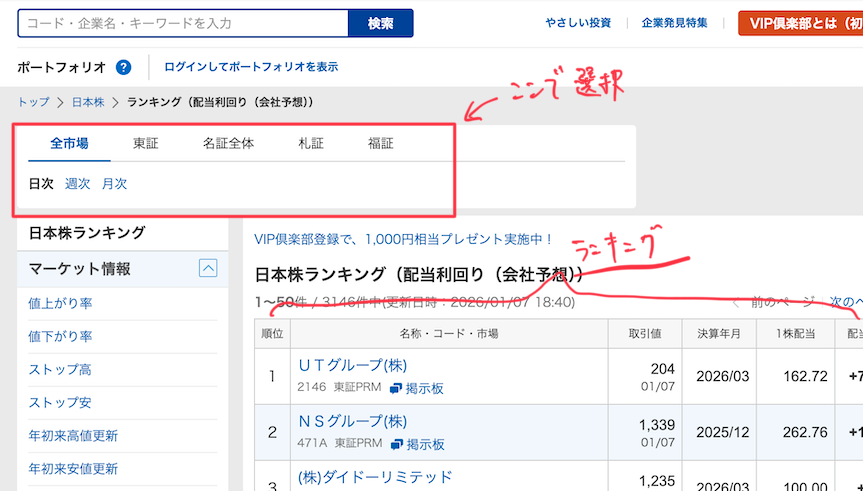
Task: Select the 福証 tab
Action: (380, 143)
